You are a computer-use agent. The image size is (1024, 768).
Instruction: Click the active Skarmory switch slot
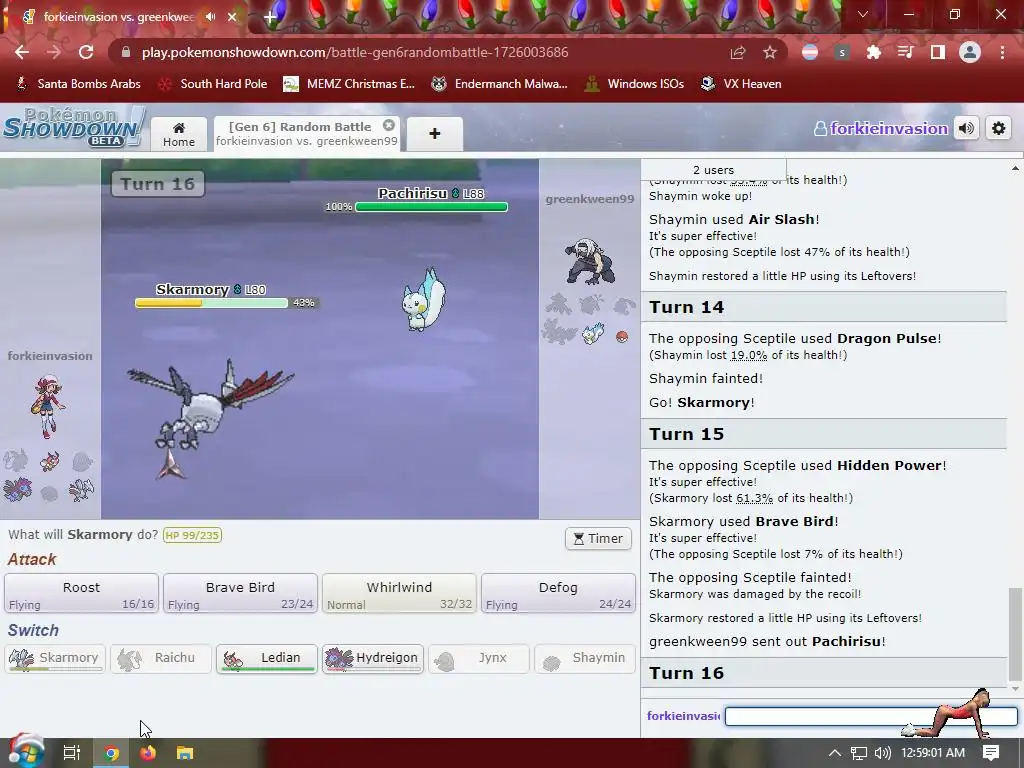pyautogui.click(x=55, y=658)
